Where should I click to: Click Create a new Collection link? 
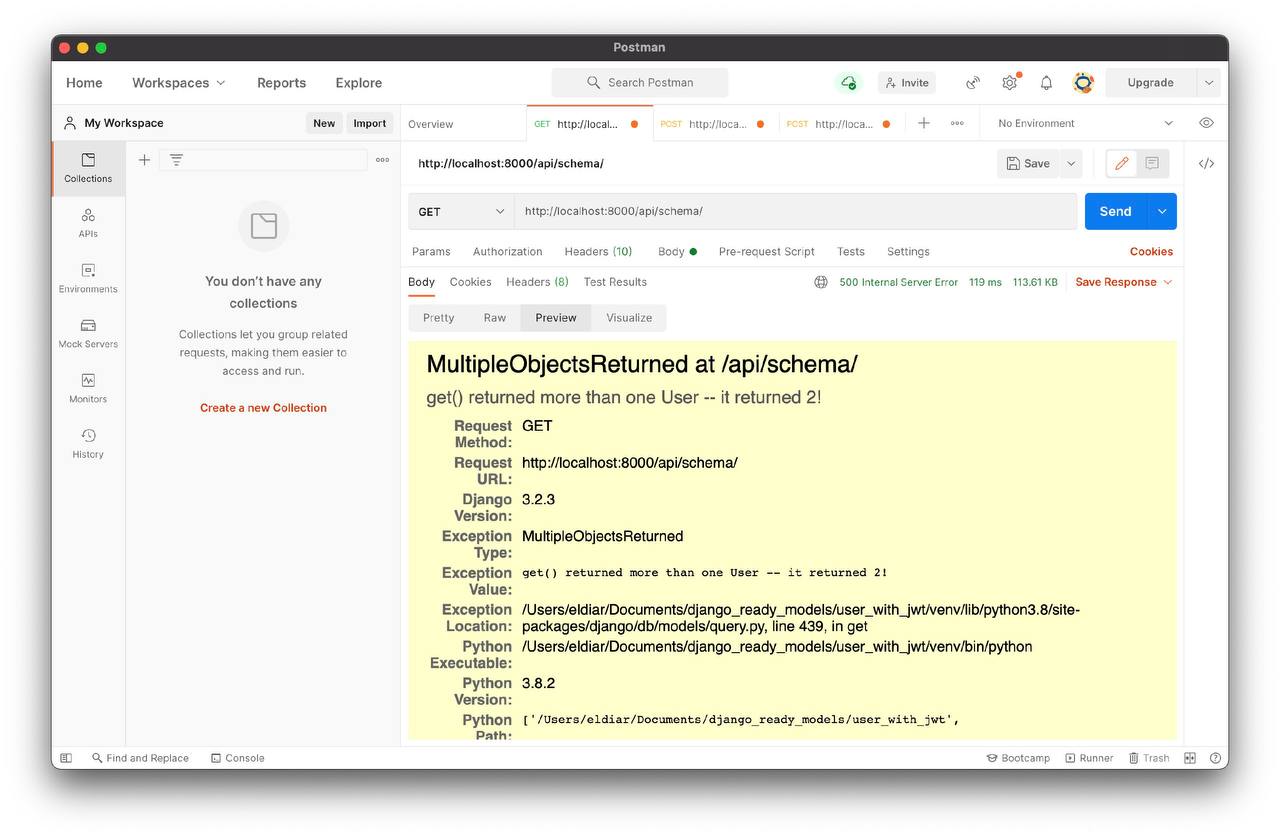(x=263, y=408)
